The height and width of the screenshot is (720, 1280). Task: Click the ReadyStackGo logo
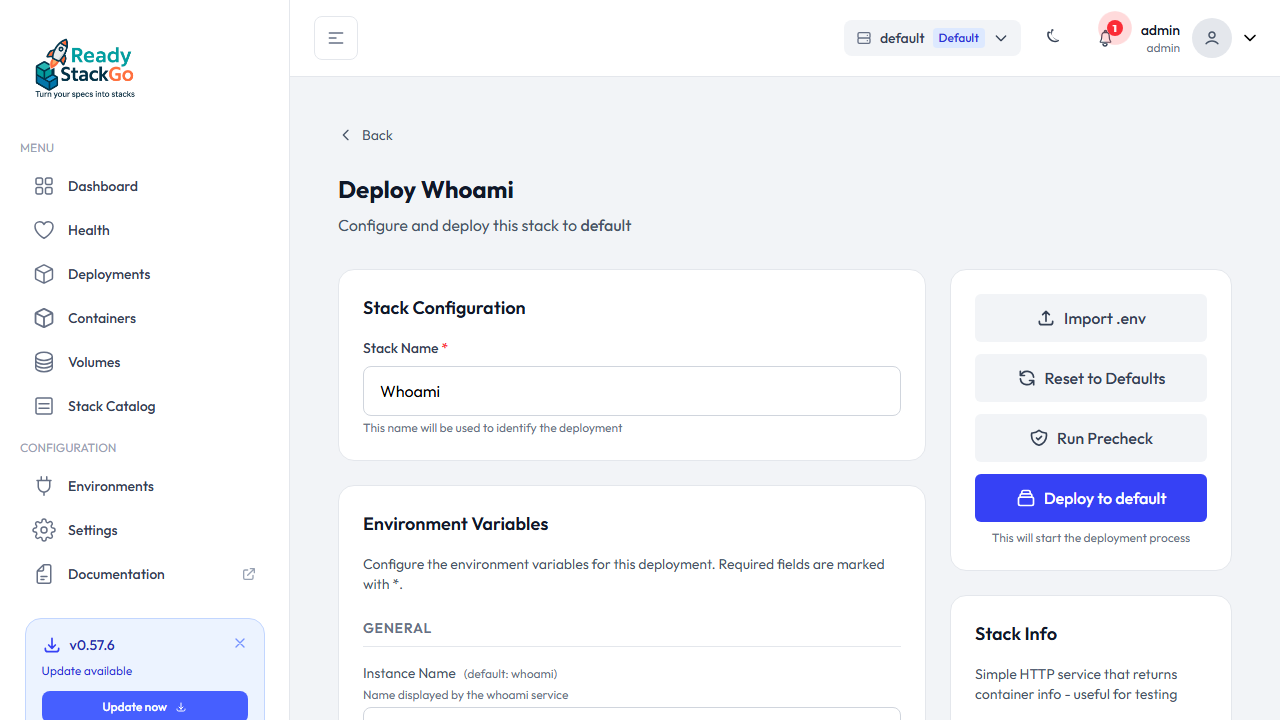click(x=84, y=67)
